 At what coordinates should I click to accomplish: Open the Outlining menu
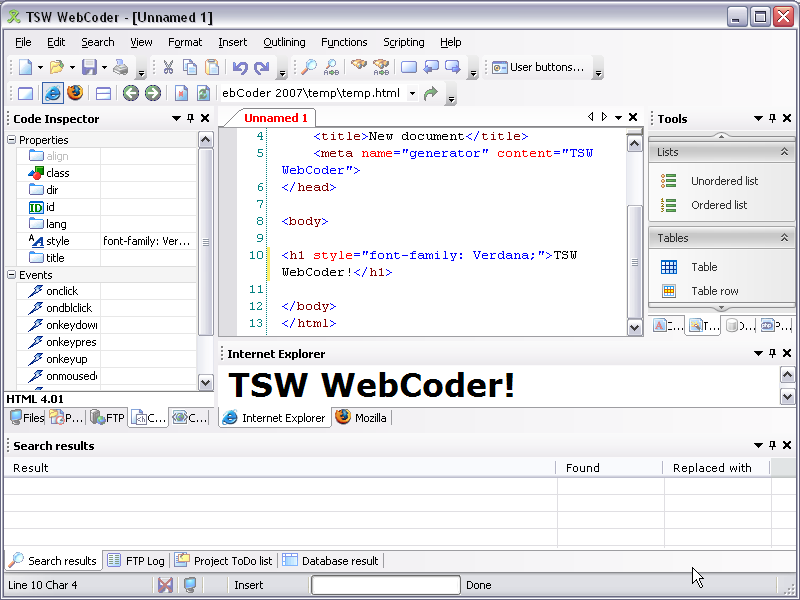[284, 42]
